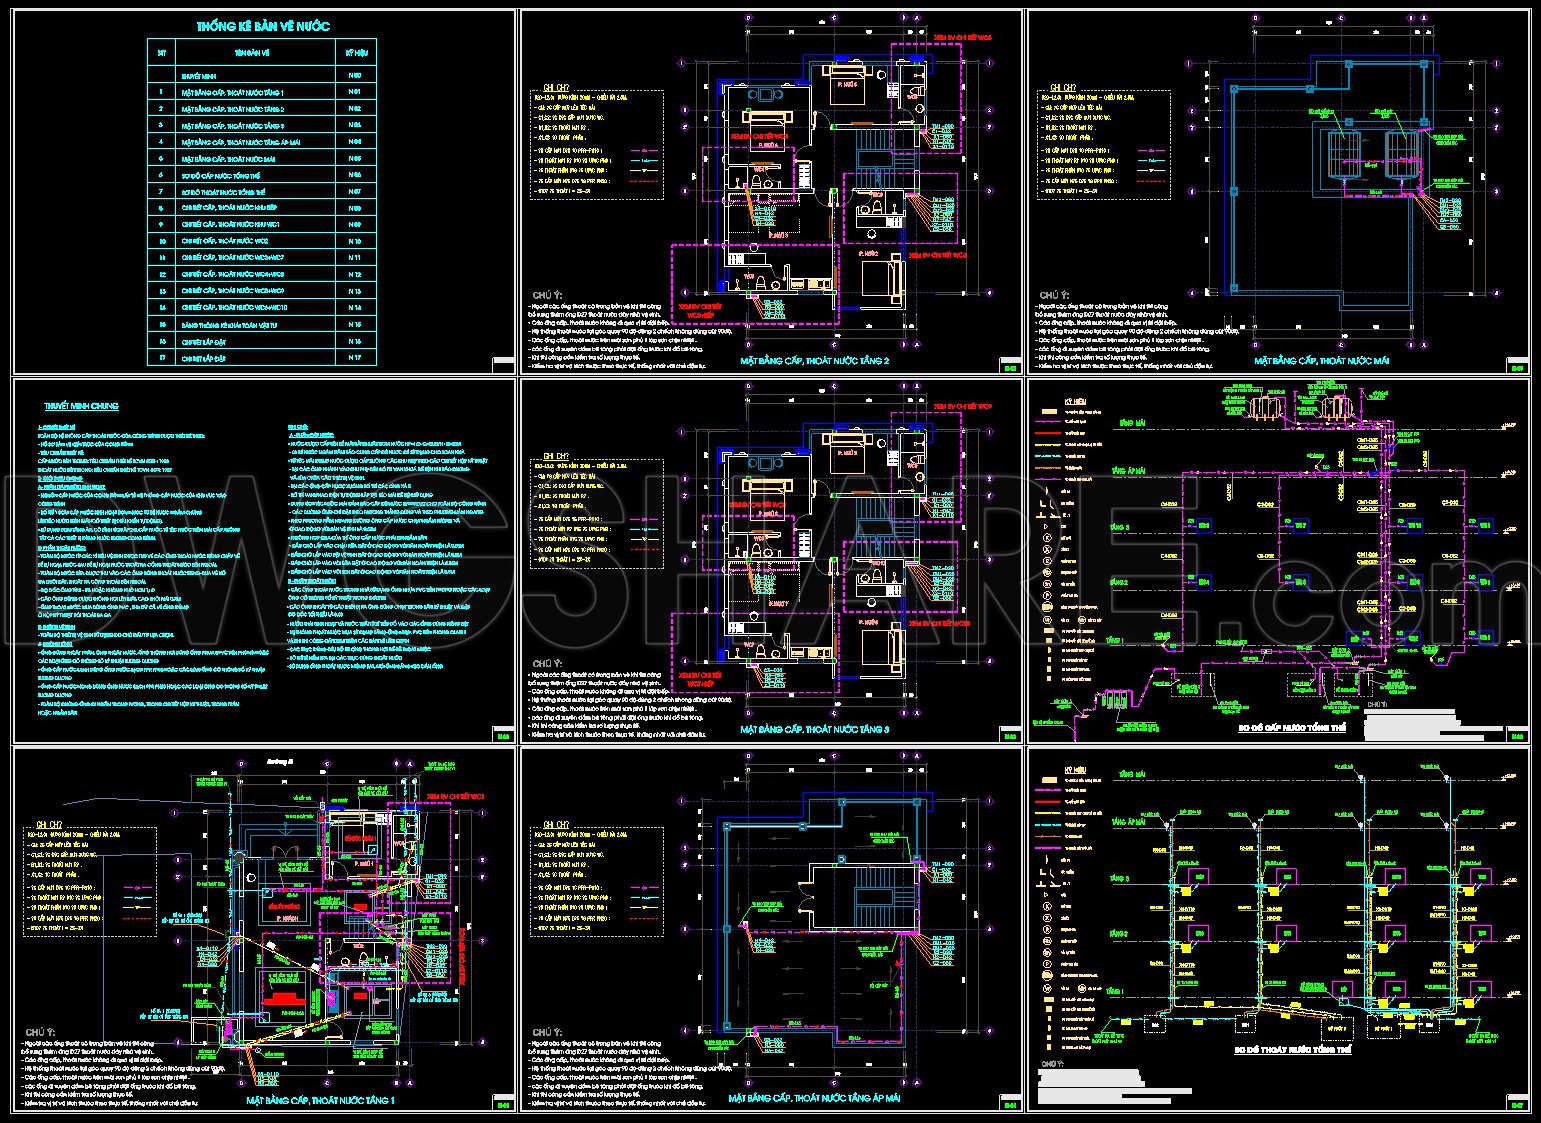Select the N 05 code cell in the table
Screen dimensions: 1541x1123
354,159
